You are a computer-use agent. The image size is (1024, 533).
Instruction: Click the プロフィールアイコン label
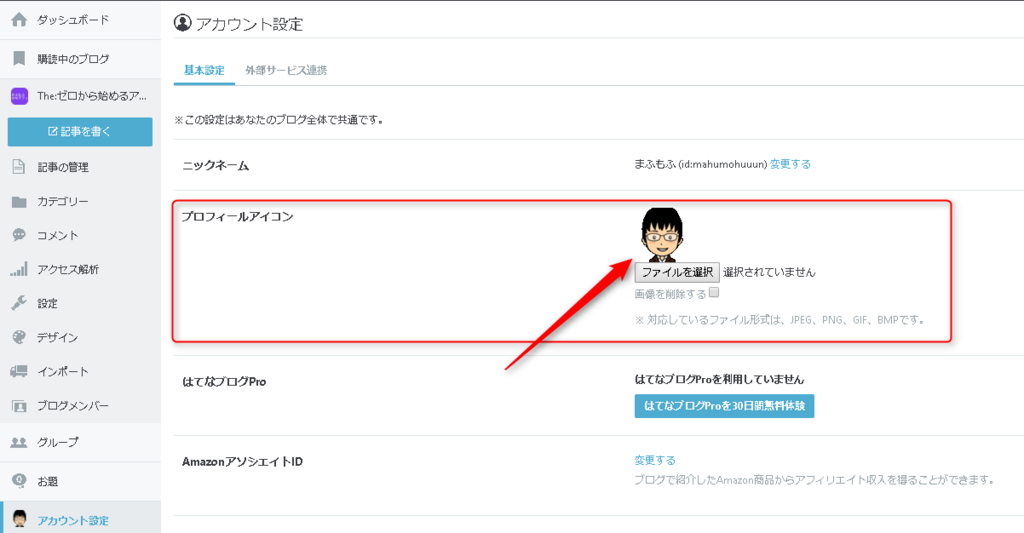238,216
